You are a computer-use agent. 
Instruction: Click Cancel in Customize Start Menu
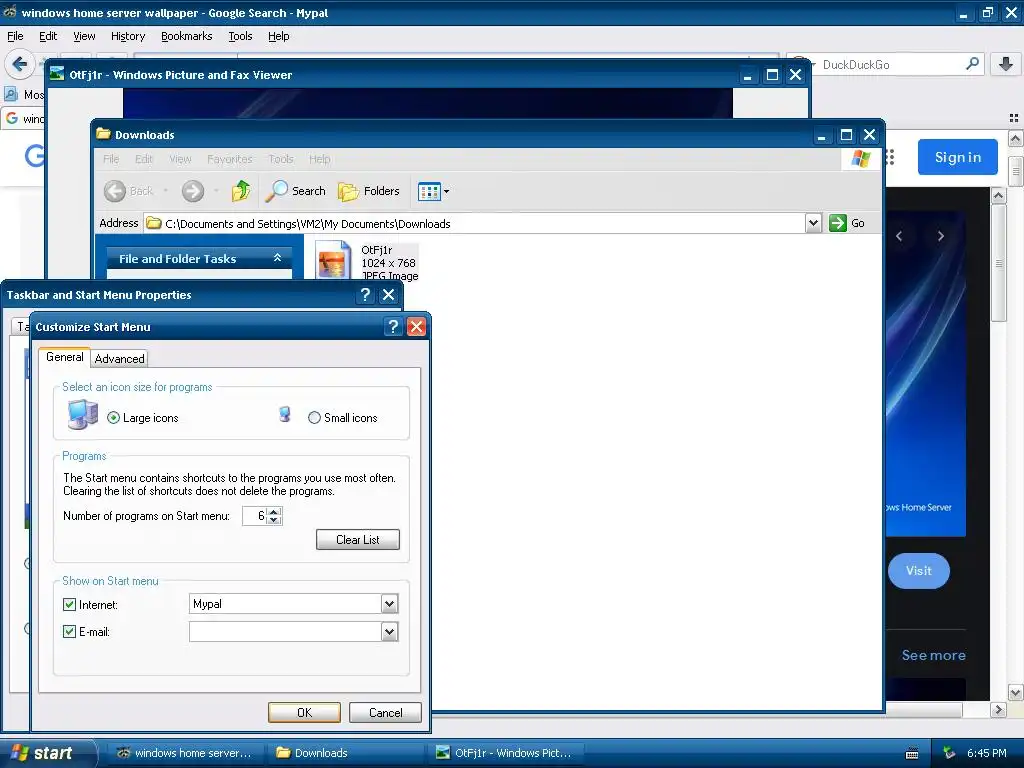(385, 712)
